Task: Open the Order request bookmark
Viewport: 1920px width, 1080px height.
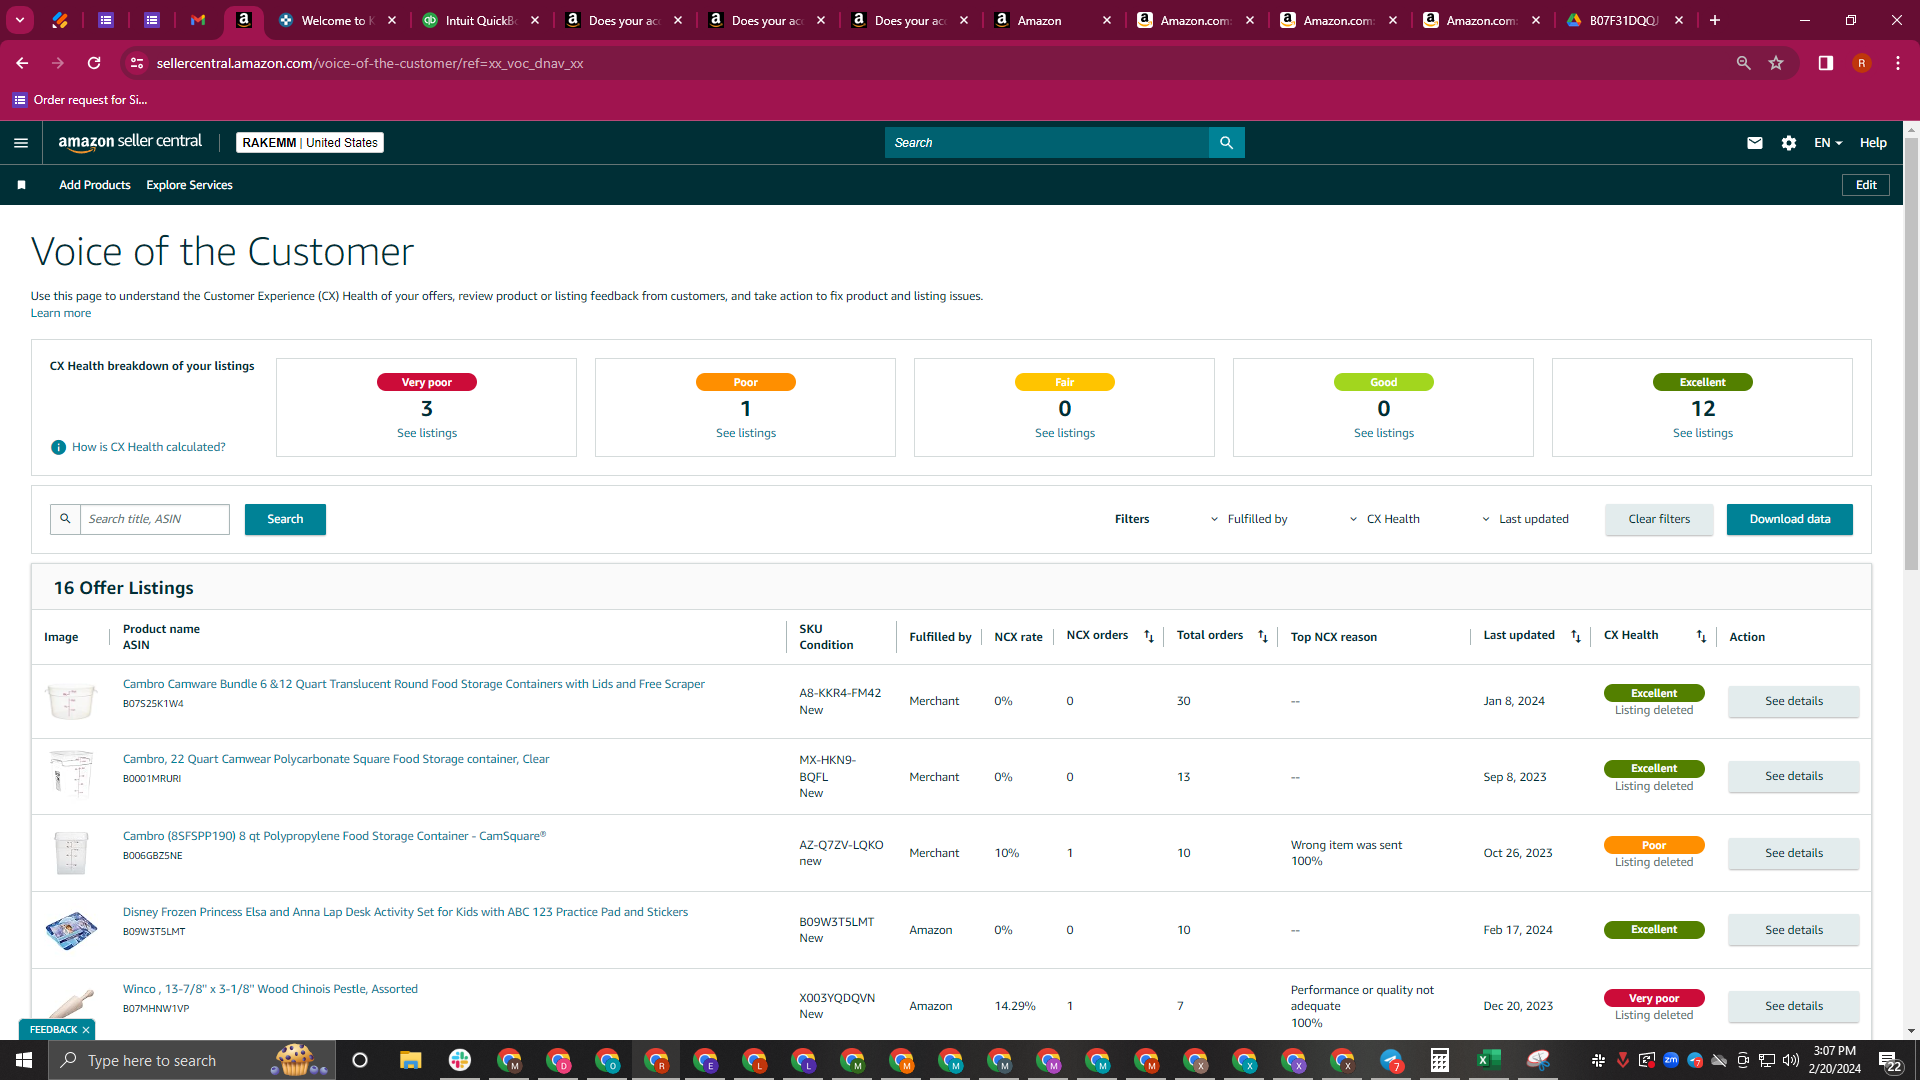Action: coord(80,100)
